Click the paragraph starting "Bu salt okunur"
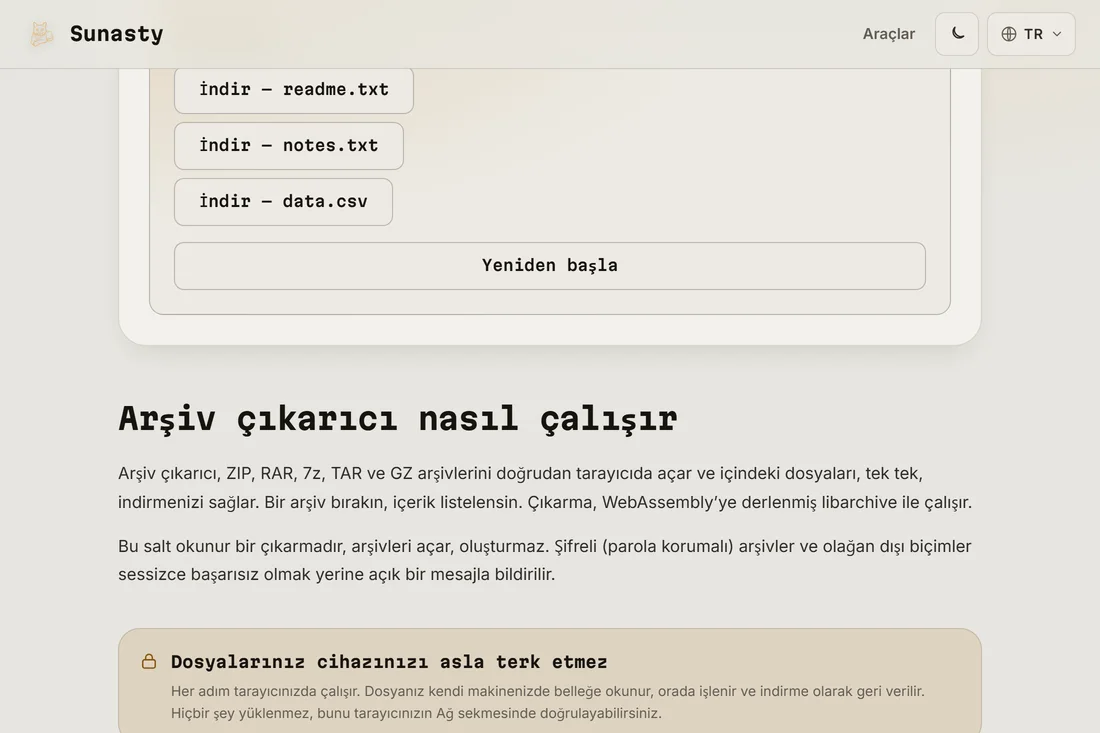 point(544,560)
